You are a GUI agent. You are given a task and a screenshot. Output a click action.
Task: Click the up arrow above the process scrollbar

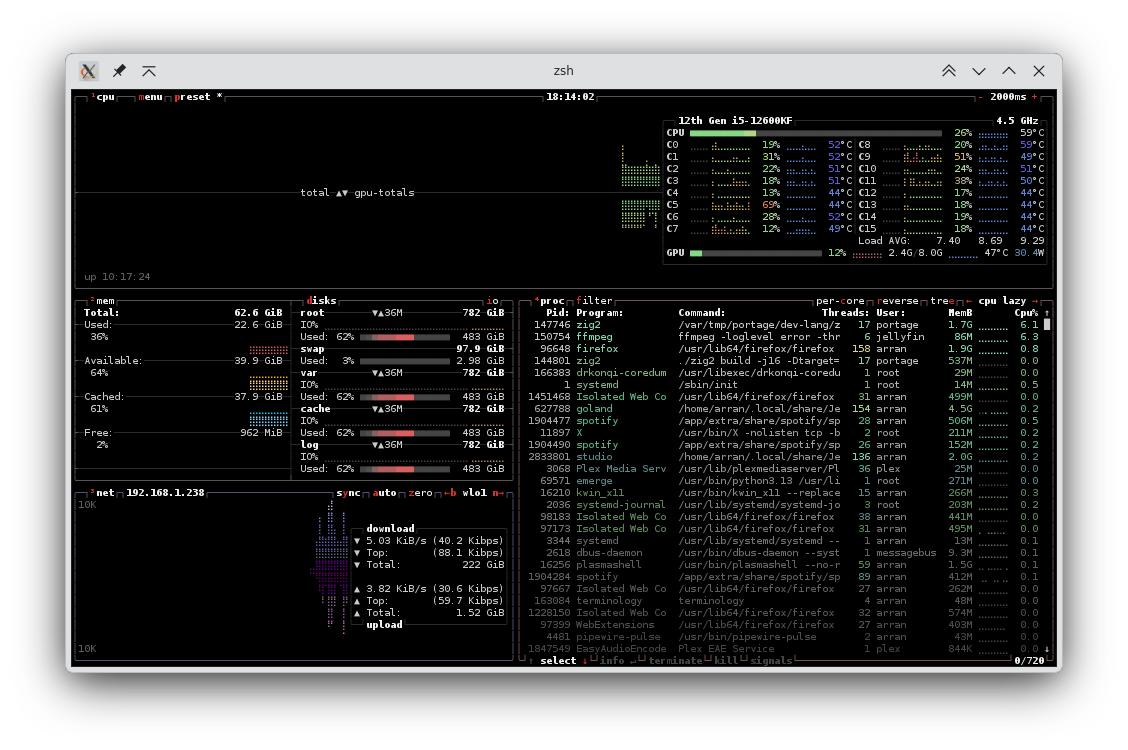(1047, 313)
